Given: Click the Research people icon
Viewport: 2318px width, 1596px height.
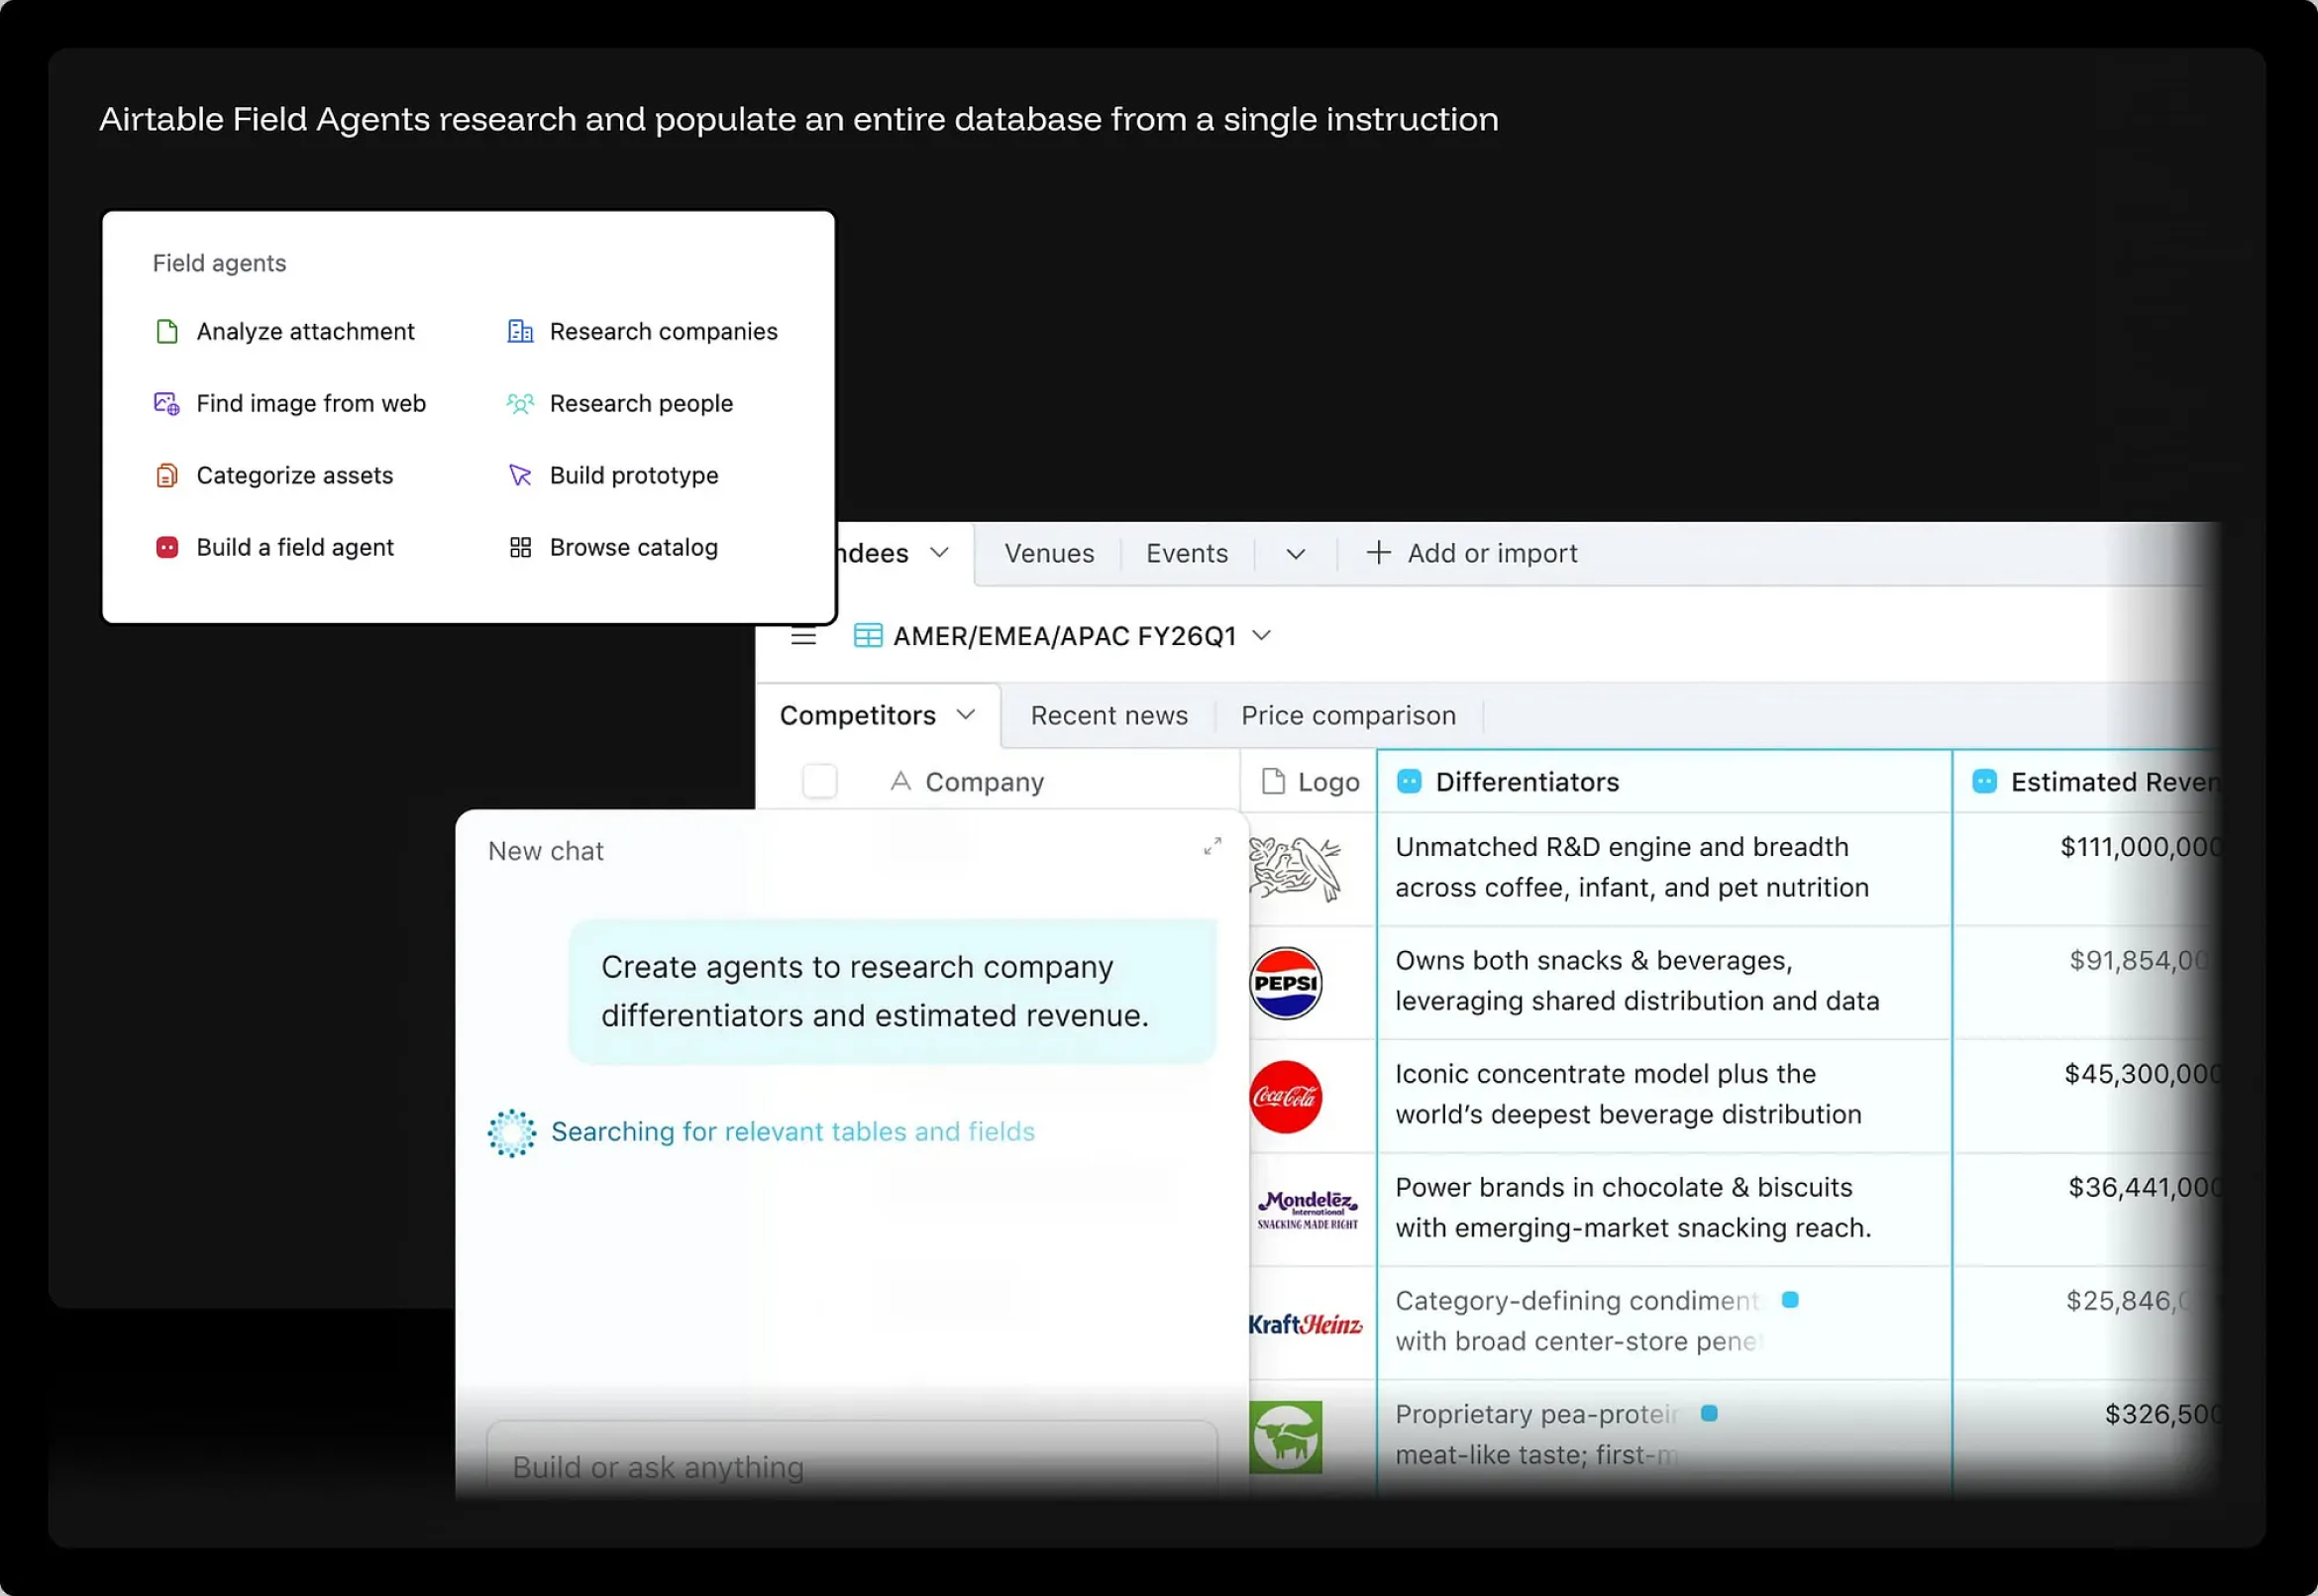Looking at the screenshot, I should 520,403.
